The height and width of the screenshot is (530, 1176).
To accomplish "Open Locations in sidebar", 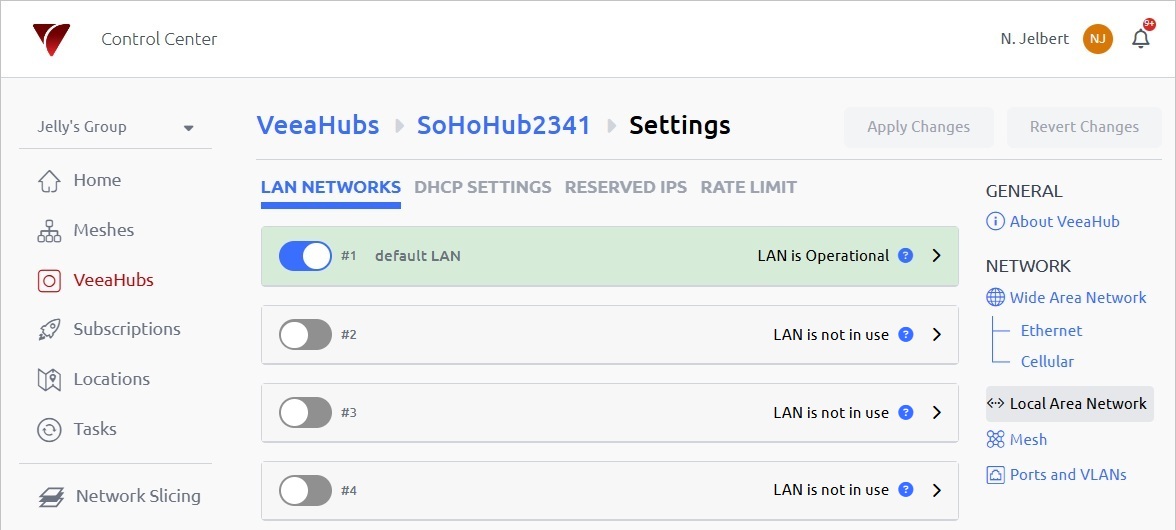I will click(112, 379).
